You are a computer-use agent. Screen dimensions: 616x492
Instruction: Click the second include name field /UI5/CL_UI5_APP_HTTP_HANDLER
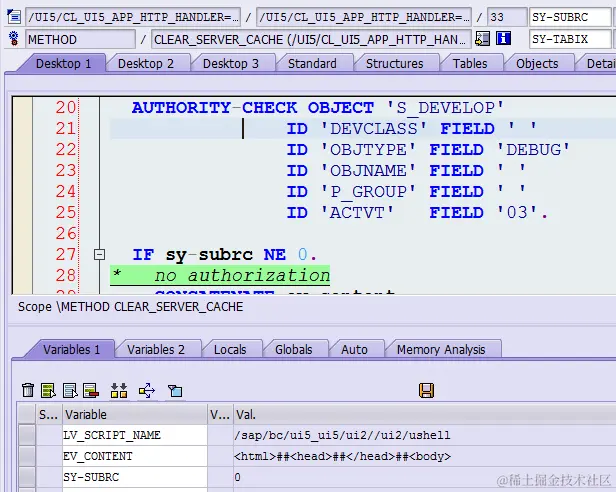[x=364, y=17]
